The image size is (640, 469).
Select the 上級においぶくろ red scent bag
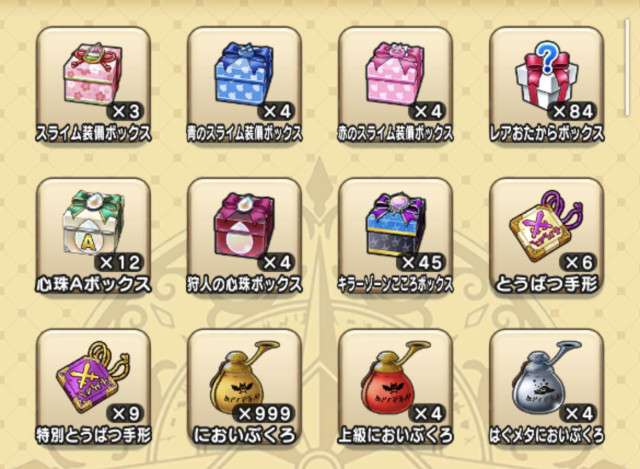(x=396, y=387)
